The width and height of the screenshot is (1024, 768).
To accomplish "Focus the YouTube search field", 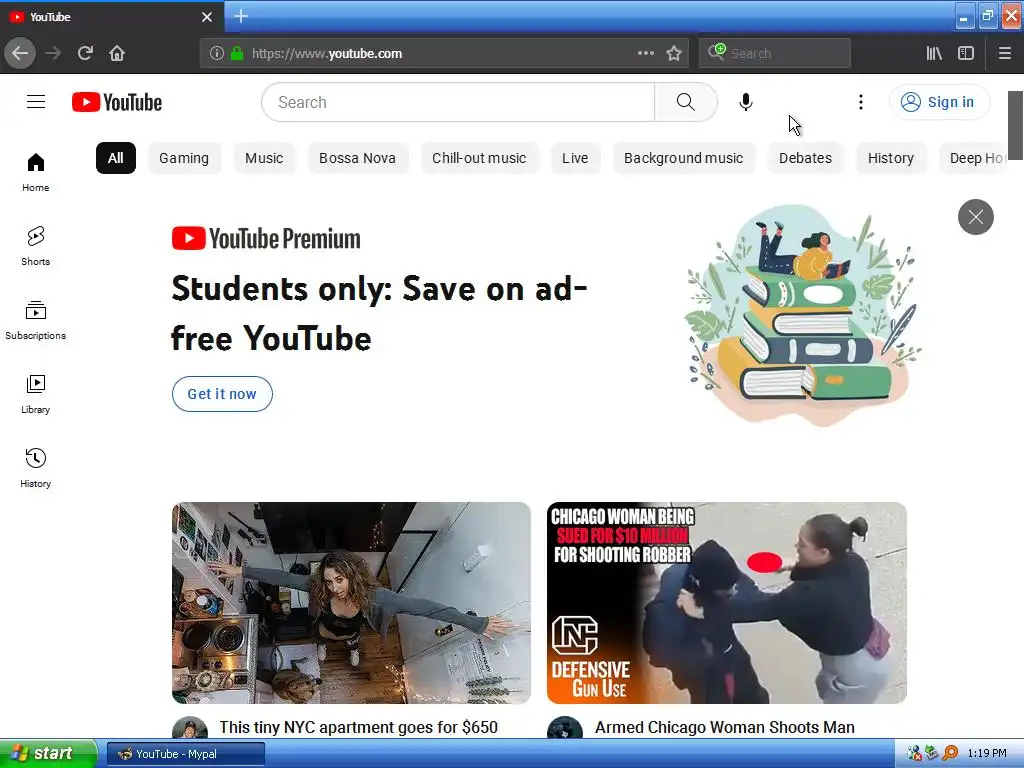I will [x=458, y=102].
